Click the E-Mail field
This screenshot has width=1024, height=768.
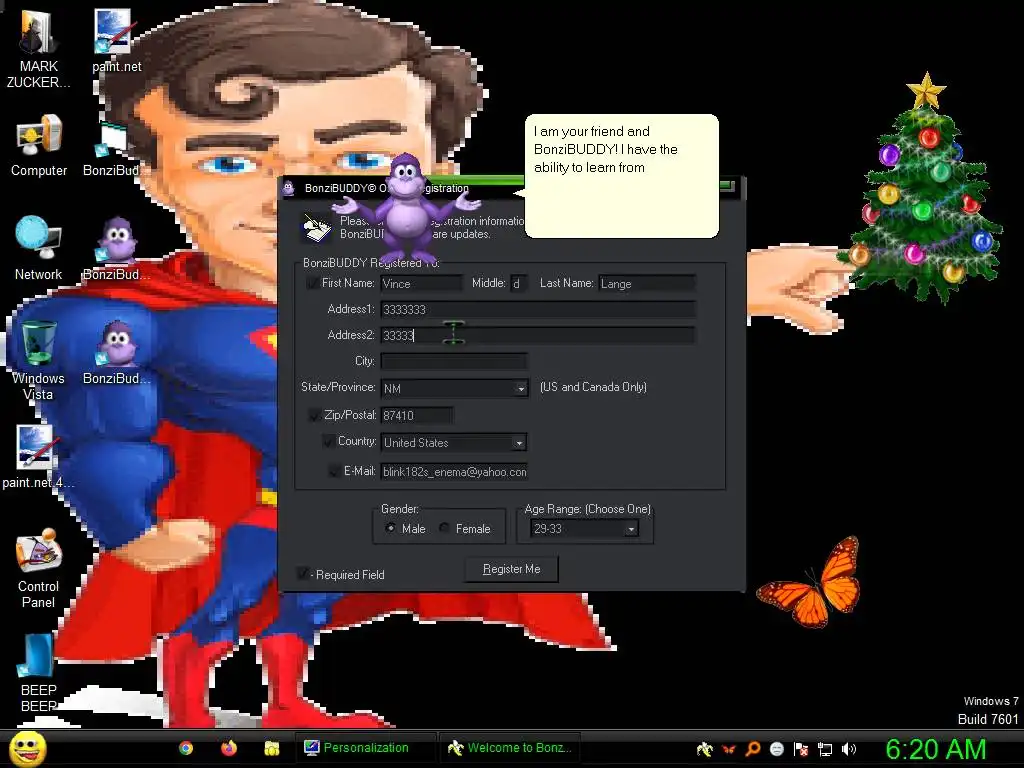[x=454, y=472]
